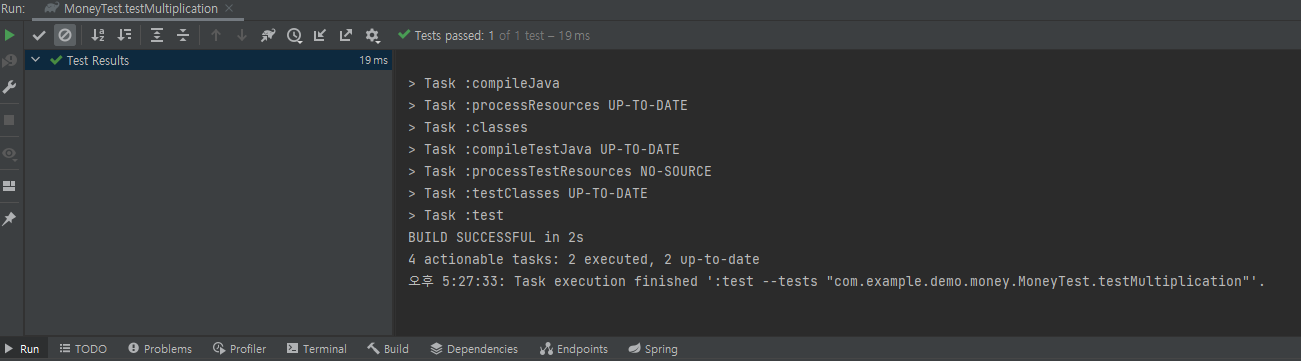Sort test results alphabetically

point(98,35)
